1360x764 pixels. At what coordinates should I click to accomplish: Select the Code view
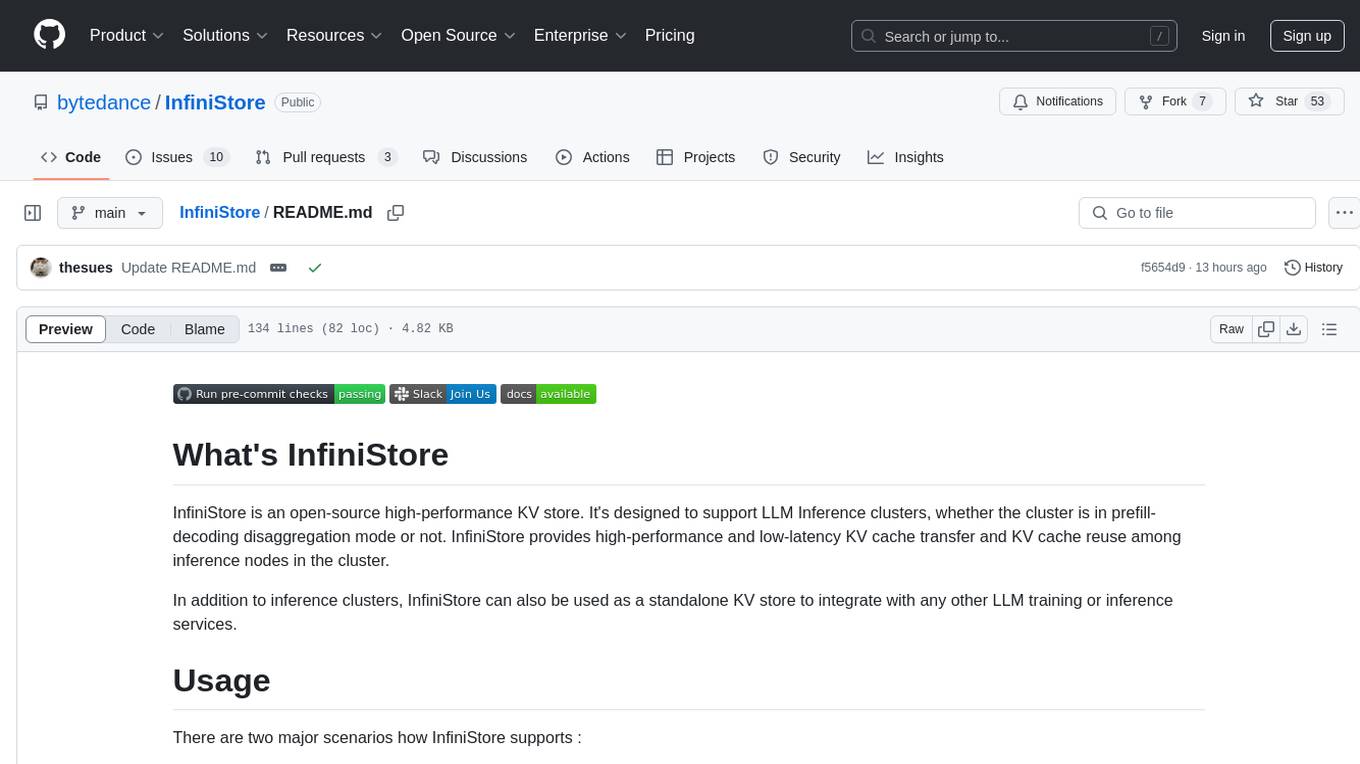pyautogui.click(x=138, y=329)
